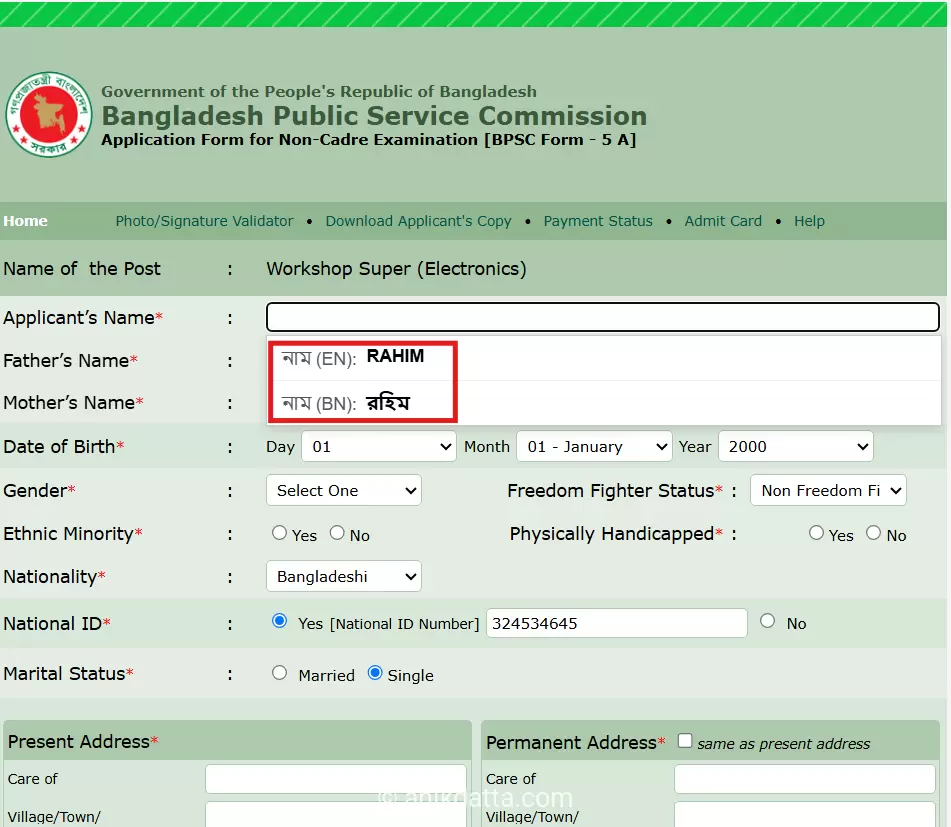Focus the Applicant's Name field

[x=603, y=317]
